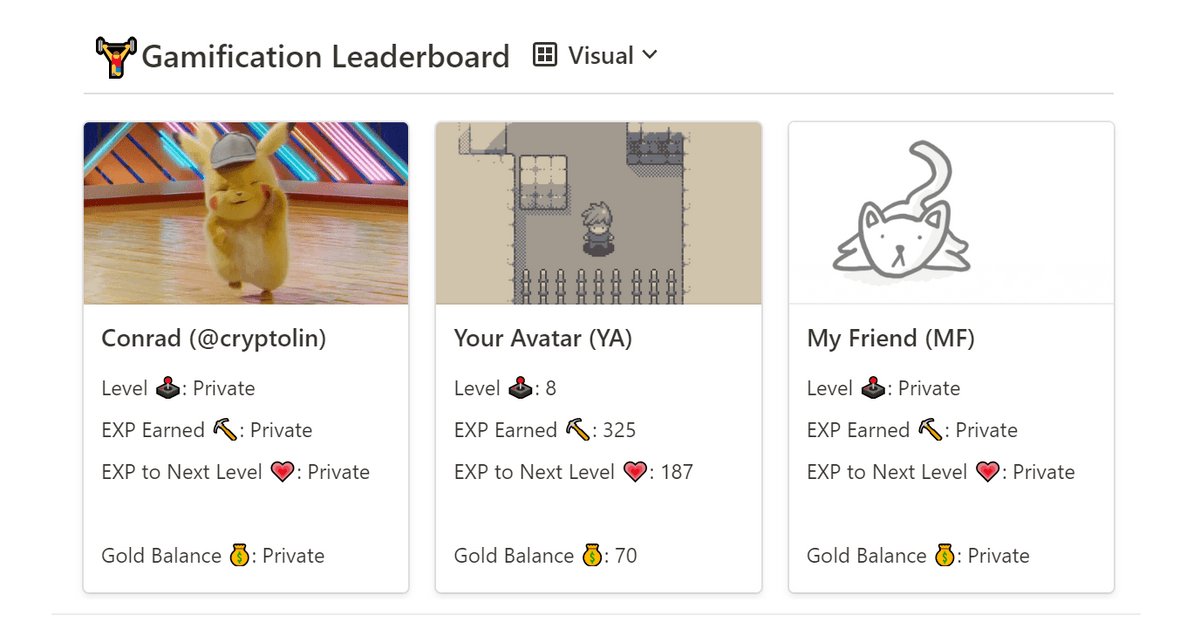Image resolution: width=1200 pixels, height=644 pixels.
Task: Click money bag icon in Your Avatar's Gold Balance
Action: (592, 555)
